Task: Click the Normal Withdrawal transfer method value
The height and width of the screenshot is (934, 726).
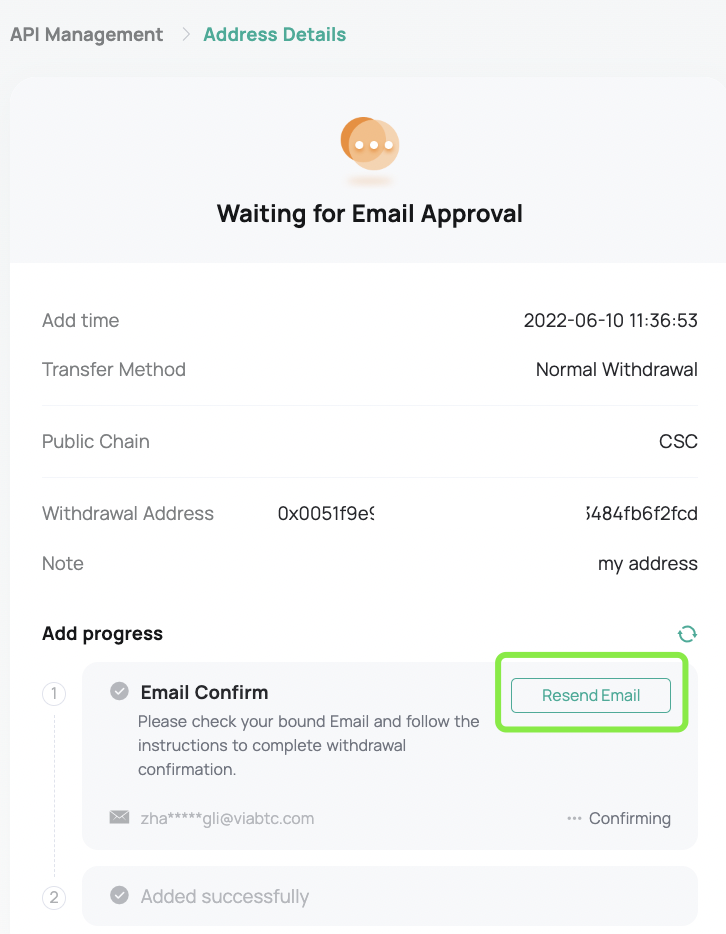Action: pyautogui.click(x=616, y=370)
